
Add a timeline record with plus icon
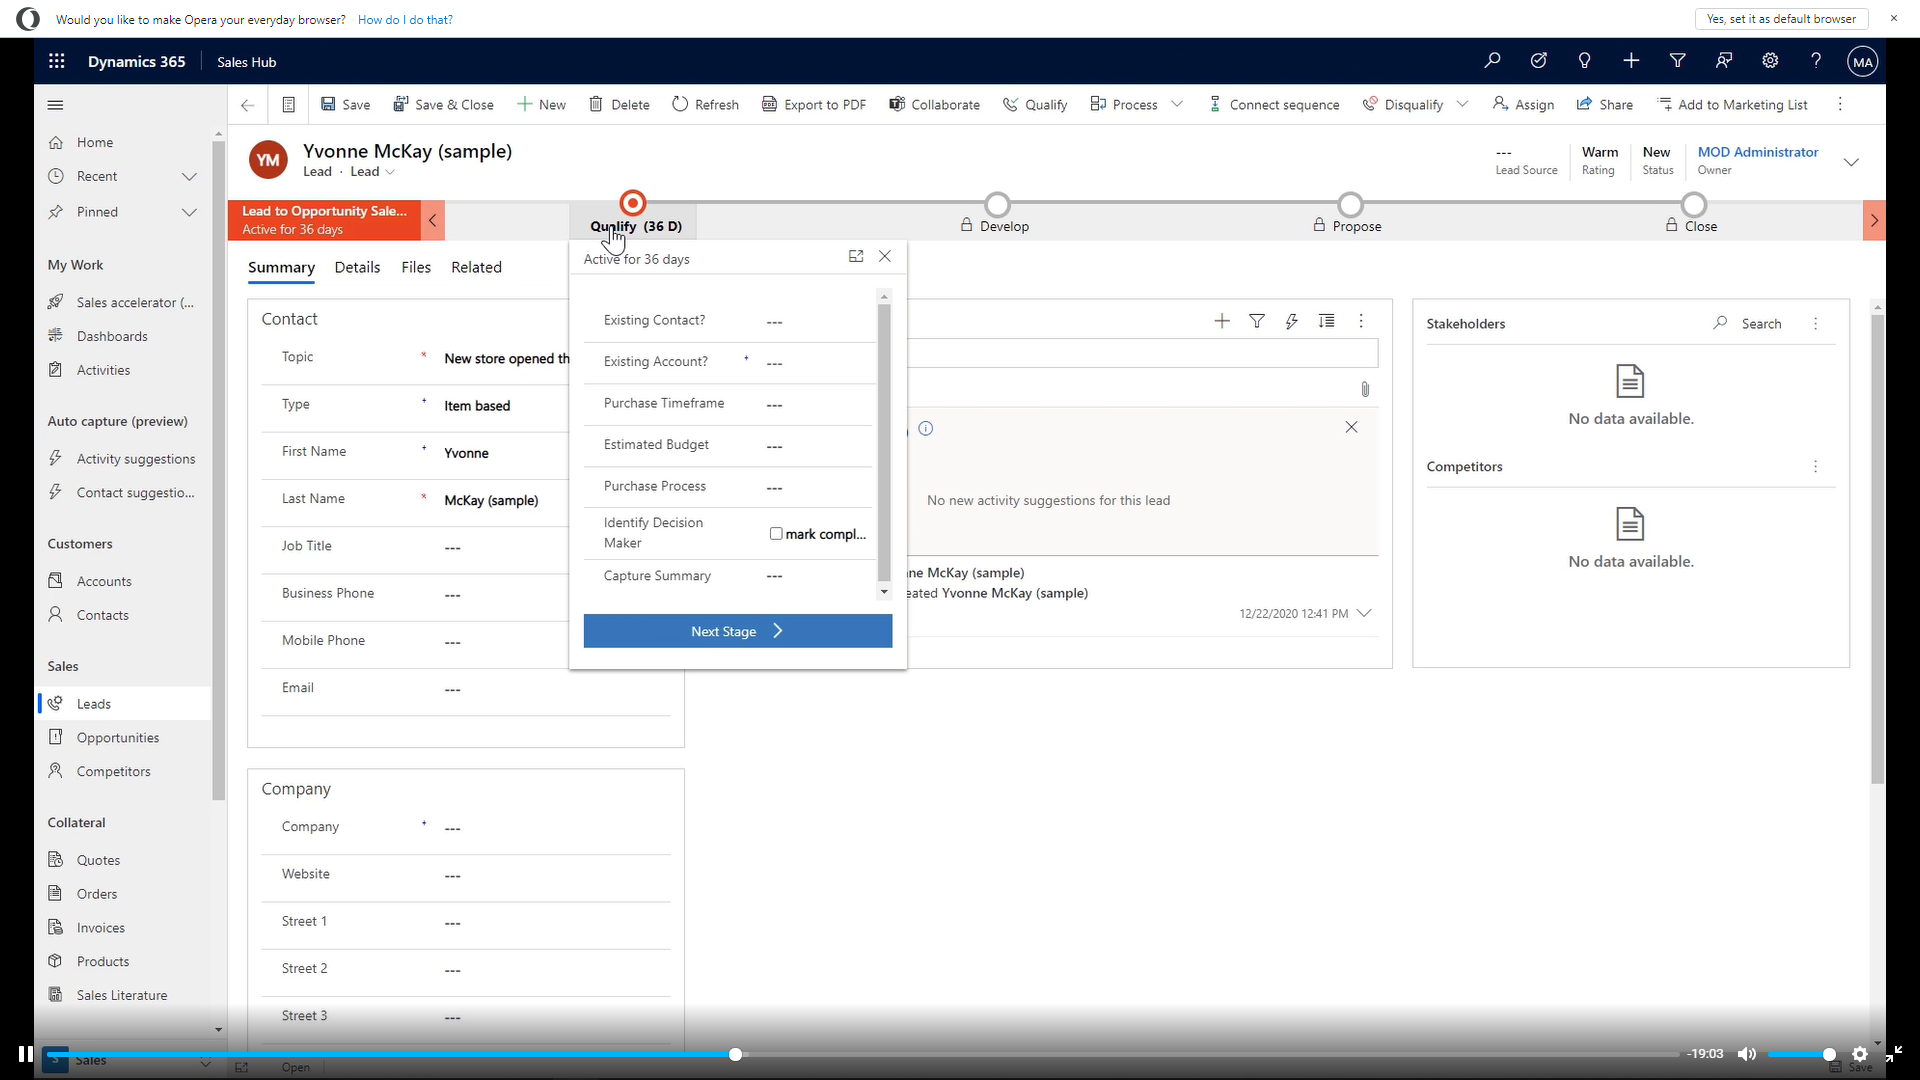1222,321
